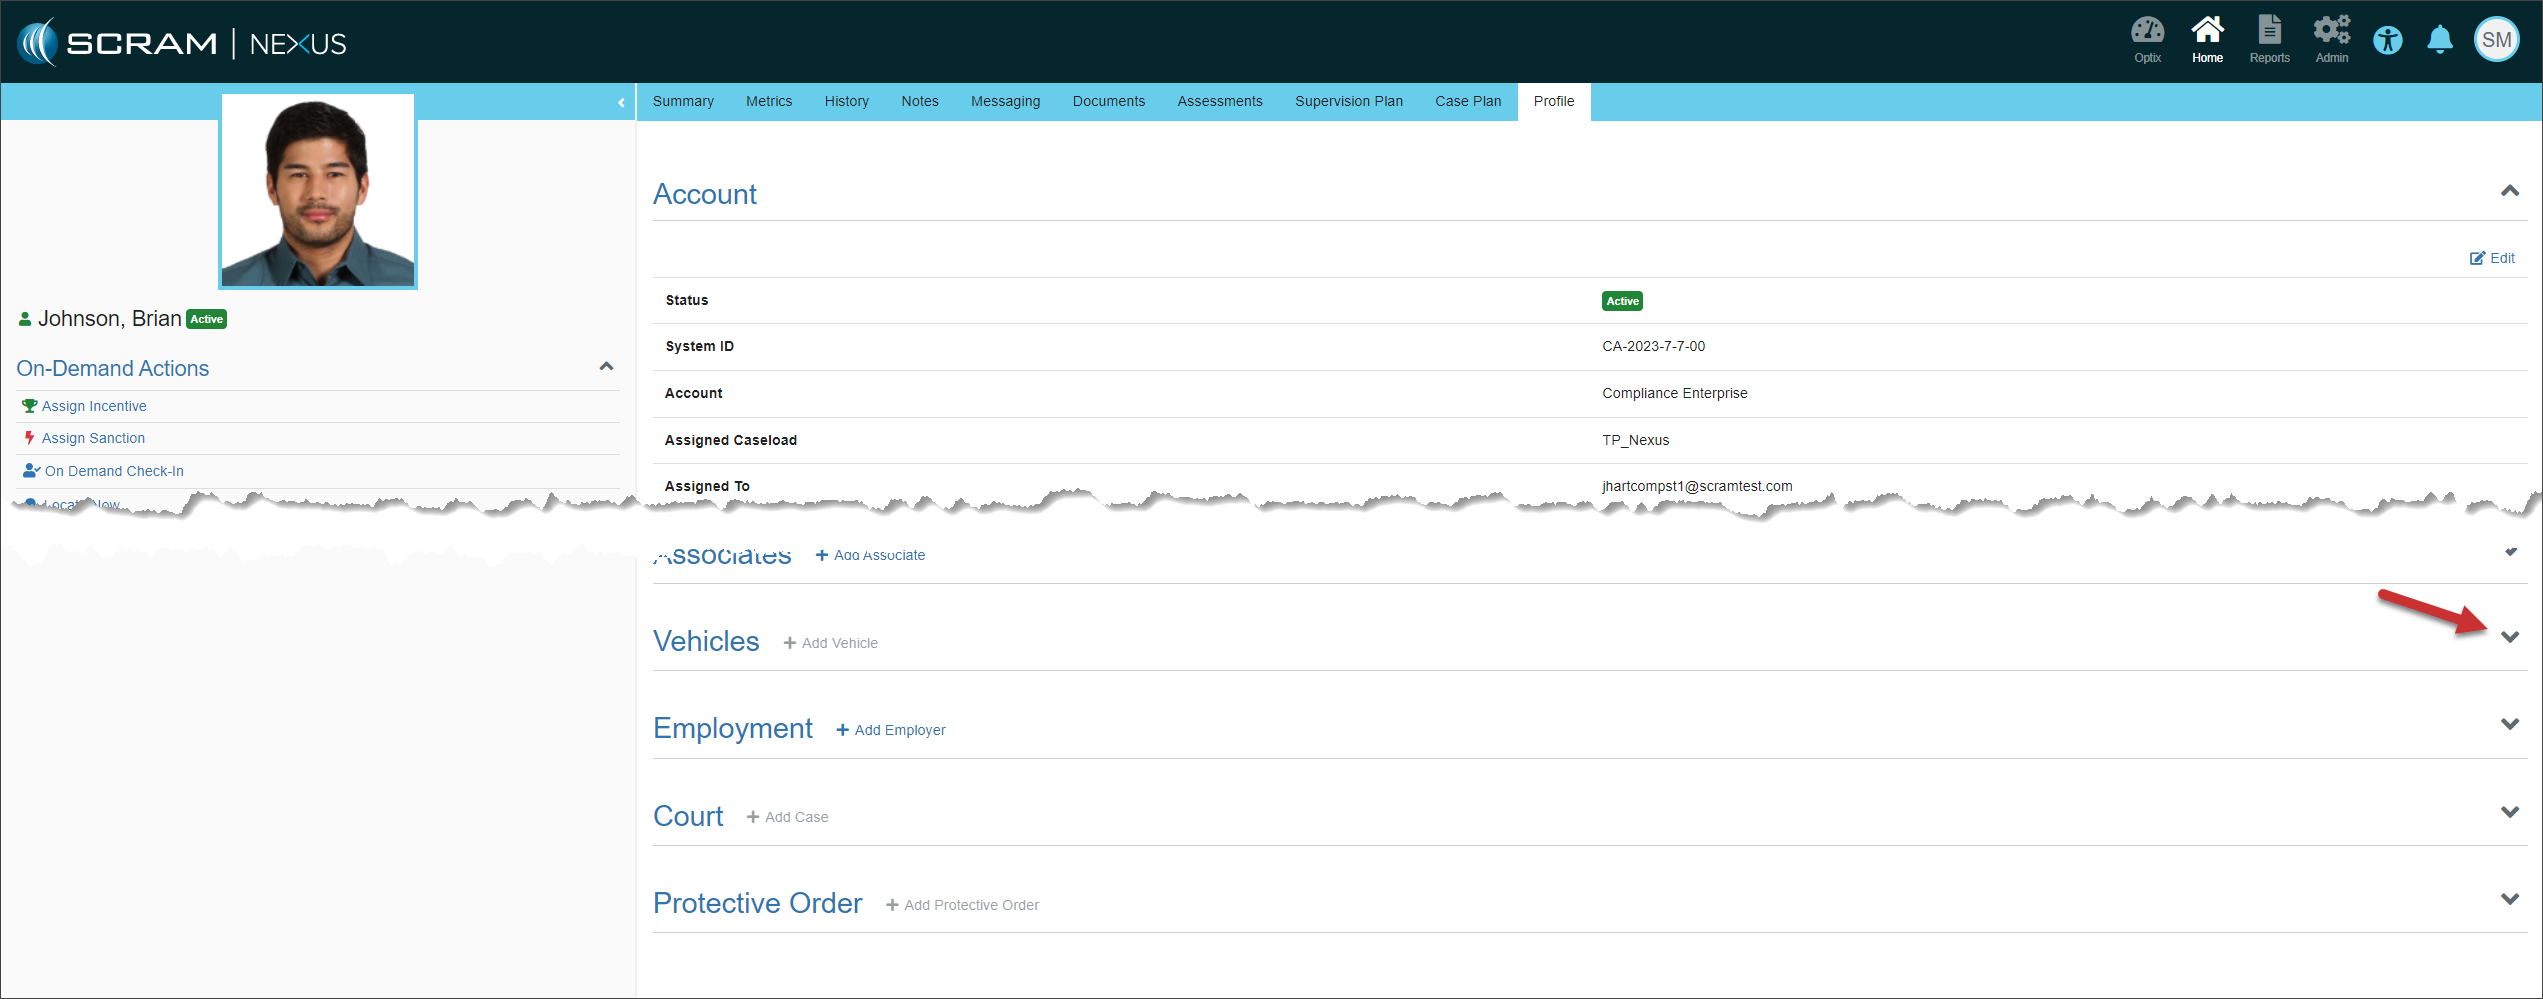Click Edit in the Account section

[x=2492, y=258]
